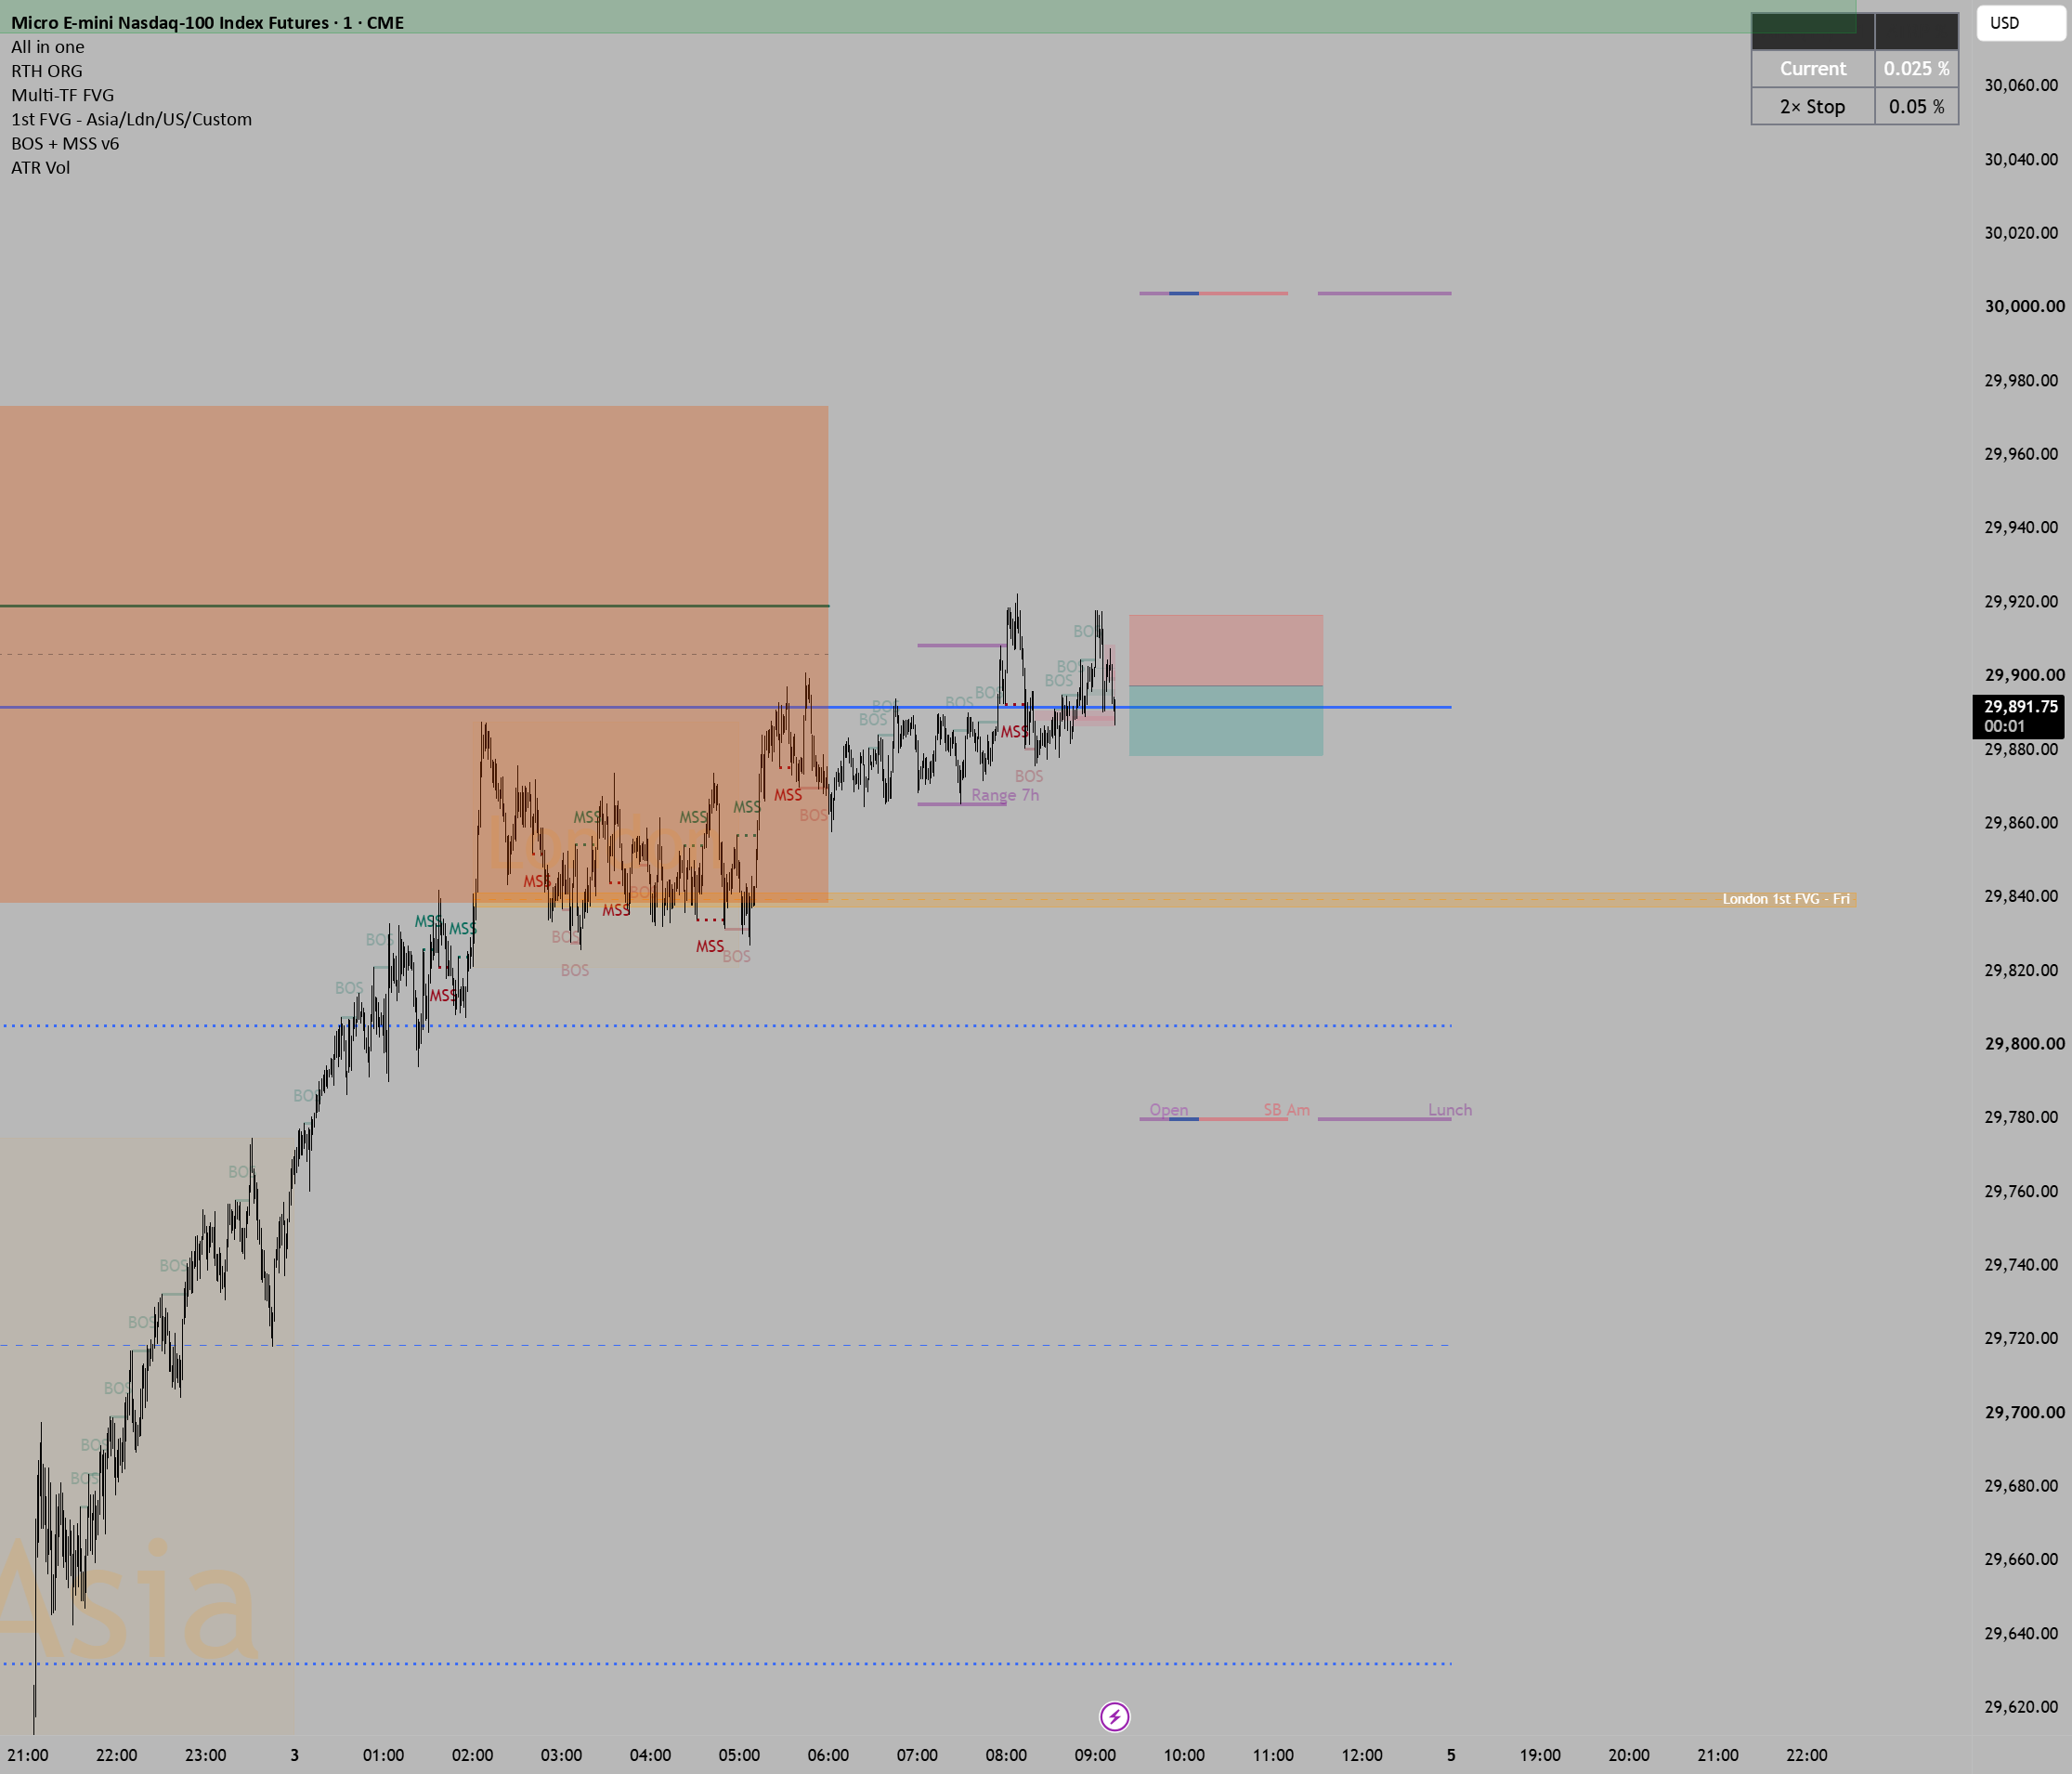Open the USD currency selector
Viewport: 2072px width, 1774px height.
[2021, 23]
